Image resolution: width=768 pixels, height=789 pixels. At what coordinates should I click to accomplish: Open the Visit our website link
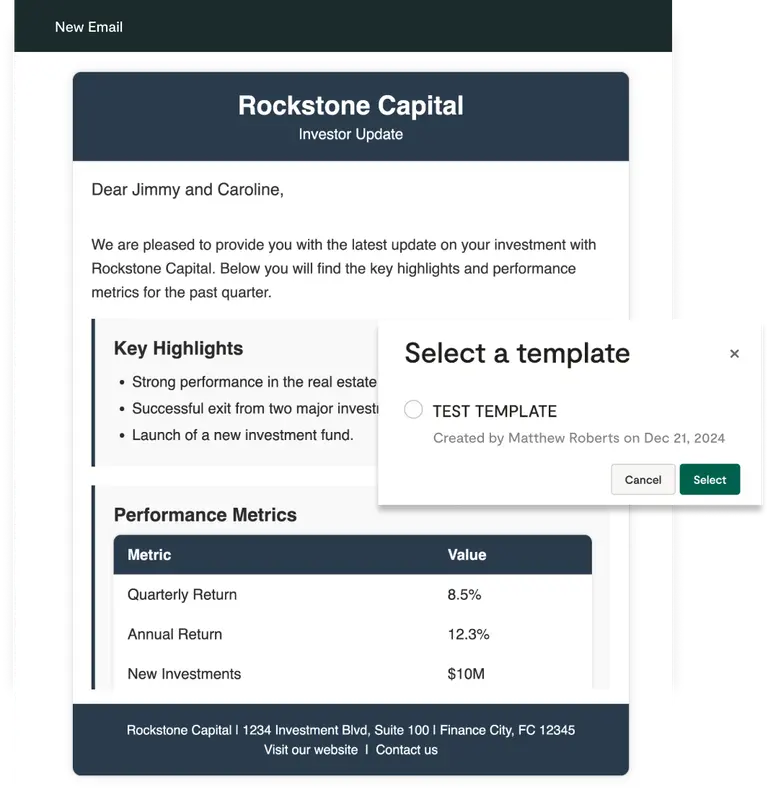click(x=311, y=749)
